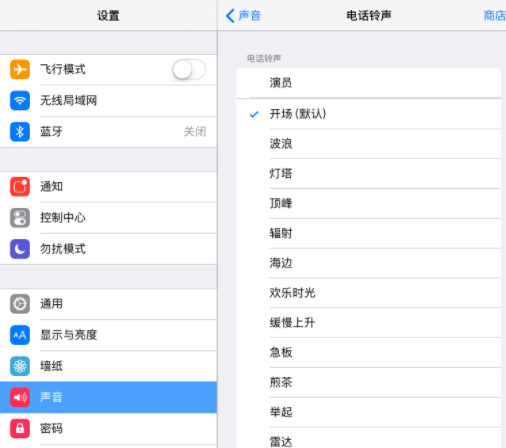Open the 通知 notifications icon

tap(20, 187)
